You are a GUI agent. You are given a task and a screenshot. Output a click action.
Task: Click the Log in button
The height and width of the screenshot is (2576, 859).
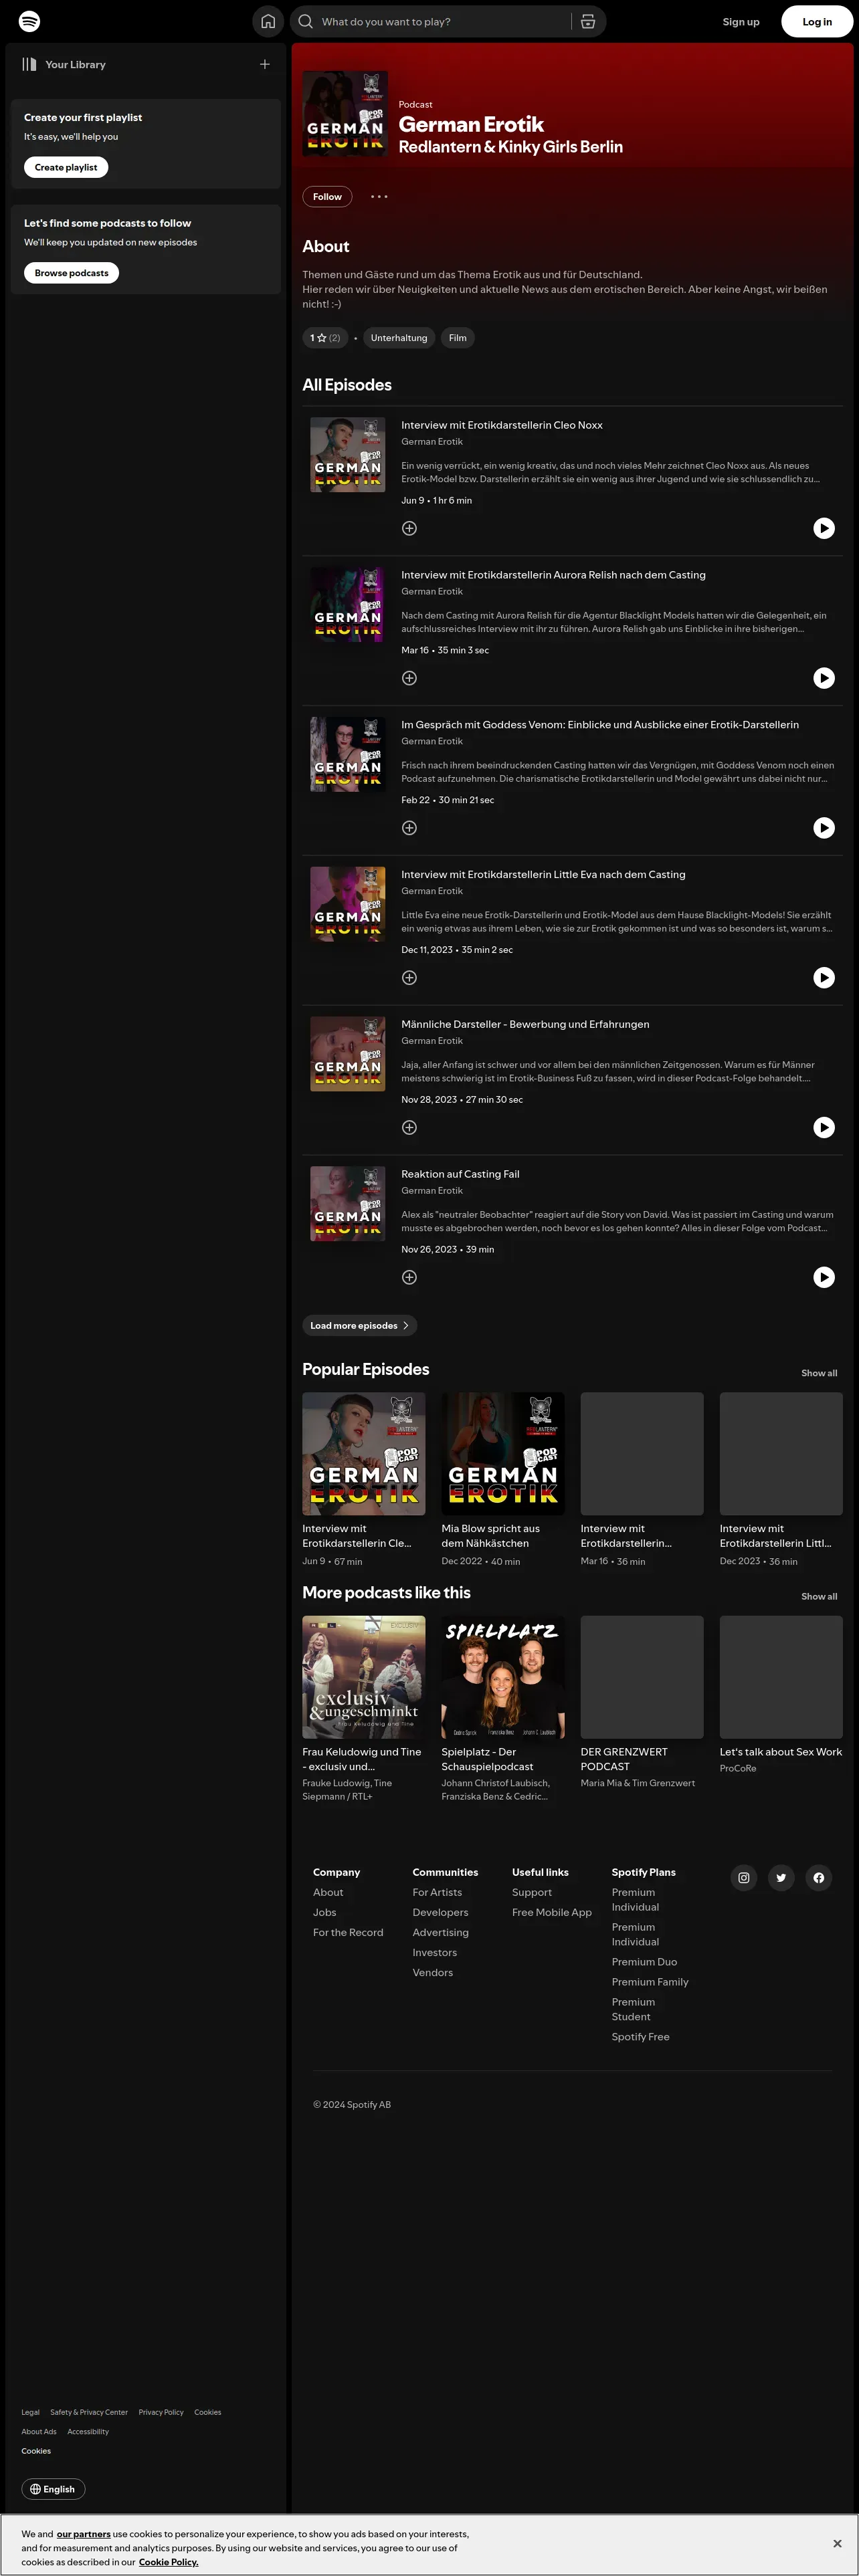pyautogui.click(x=817, y=21)
